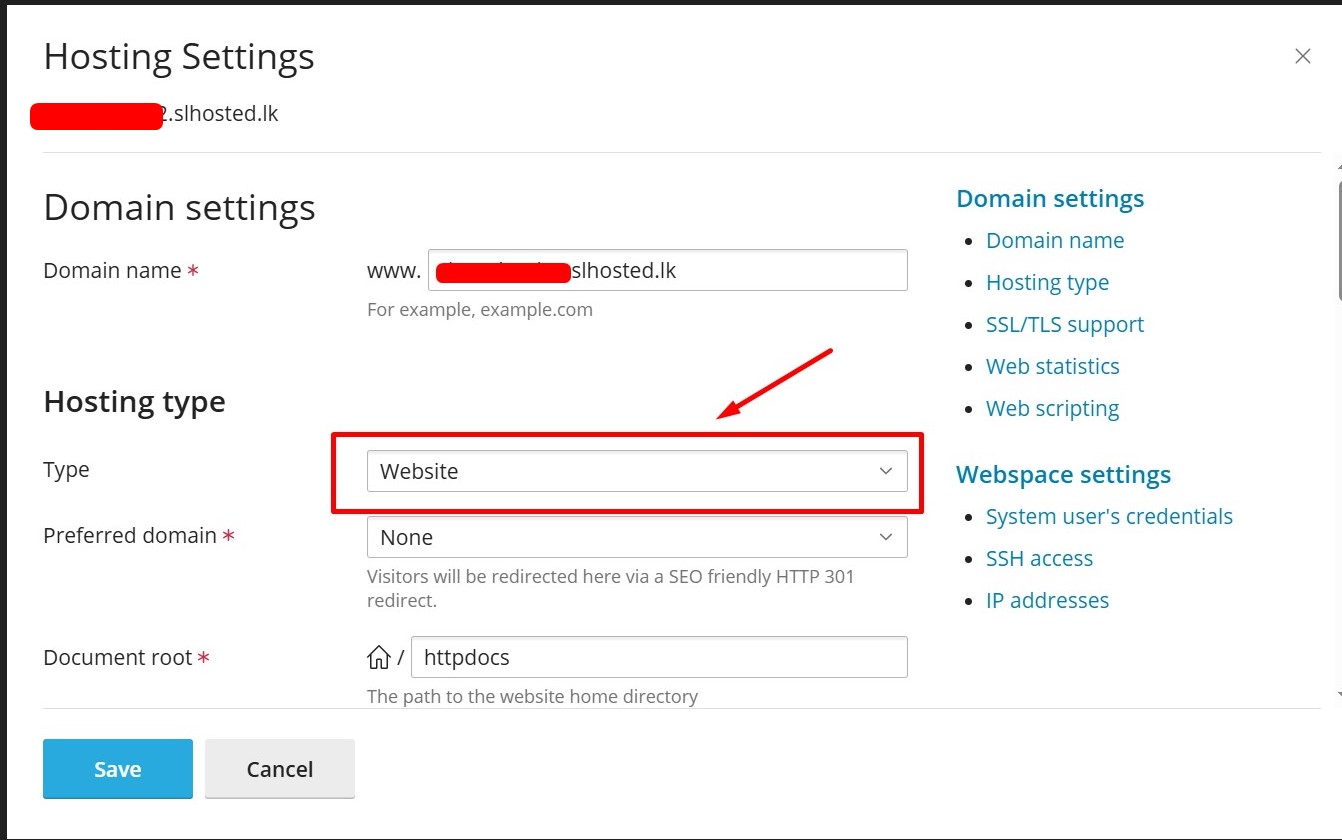Image resolution: width=1342 pixels, height=840 pixels.
Task: Select Web scripting link
Action: point(1052,409)
